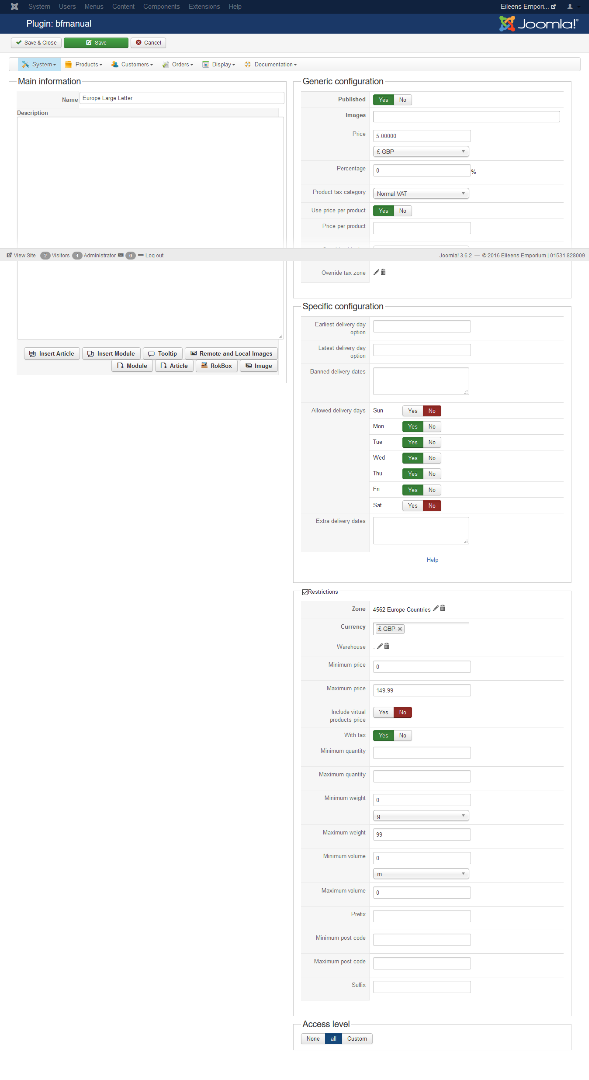Set Fri allowed delivery day to No
Screen dimensions: 589x1080
click(x=432, y=490)
